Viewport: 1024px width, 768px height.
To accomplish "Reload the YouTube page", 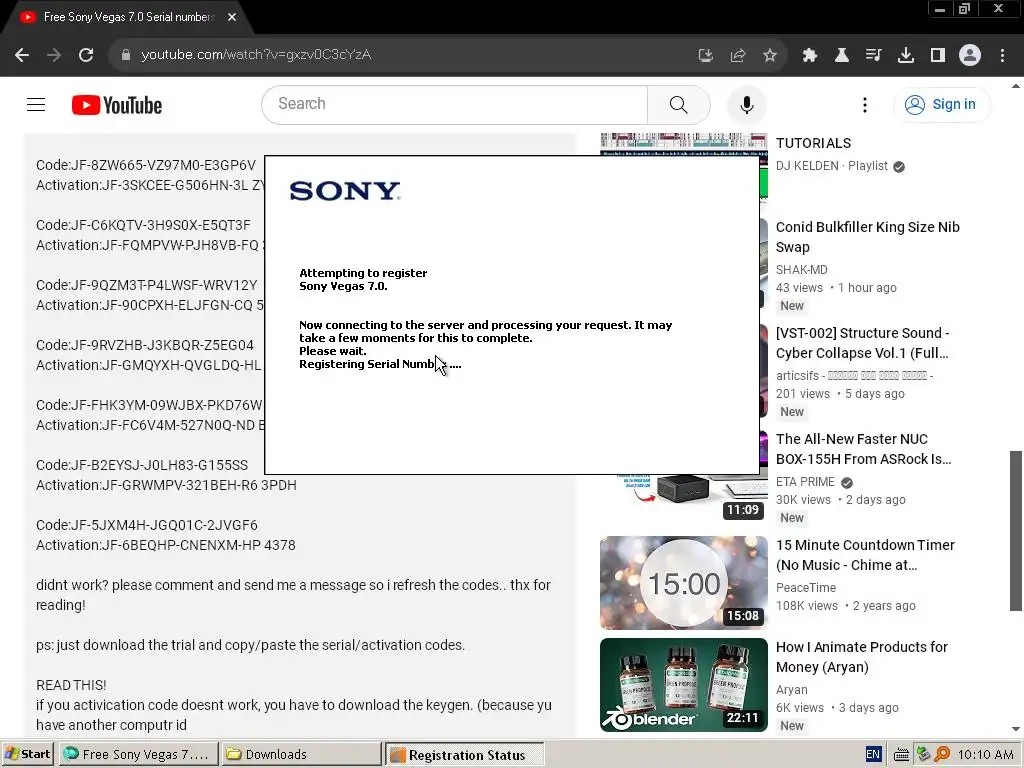I will coord(86,55).
